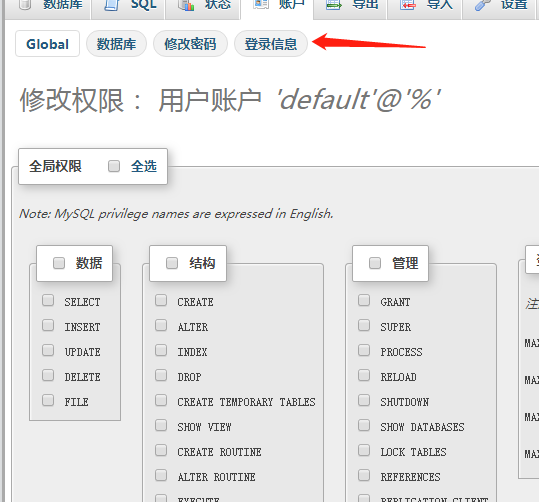
Task: Tick the DROP privilege checkbox
Action: point(161,375)
